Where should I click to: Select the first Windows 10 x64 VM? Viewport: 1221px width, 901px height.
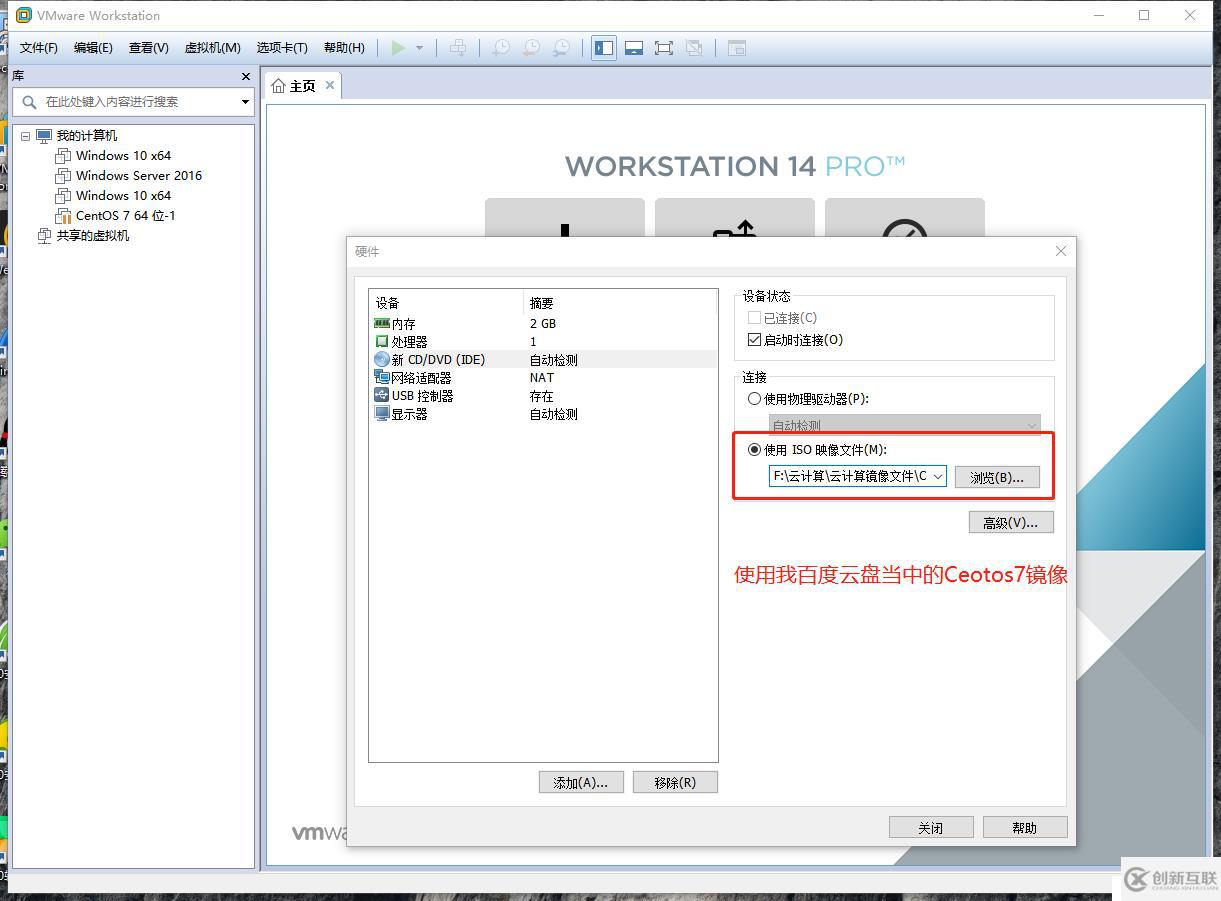point(123,156)
